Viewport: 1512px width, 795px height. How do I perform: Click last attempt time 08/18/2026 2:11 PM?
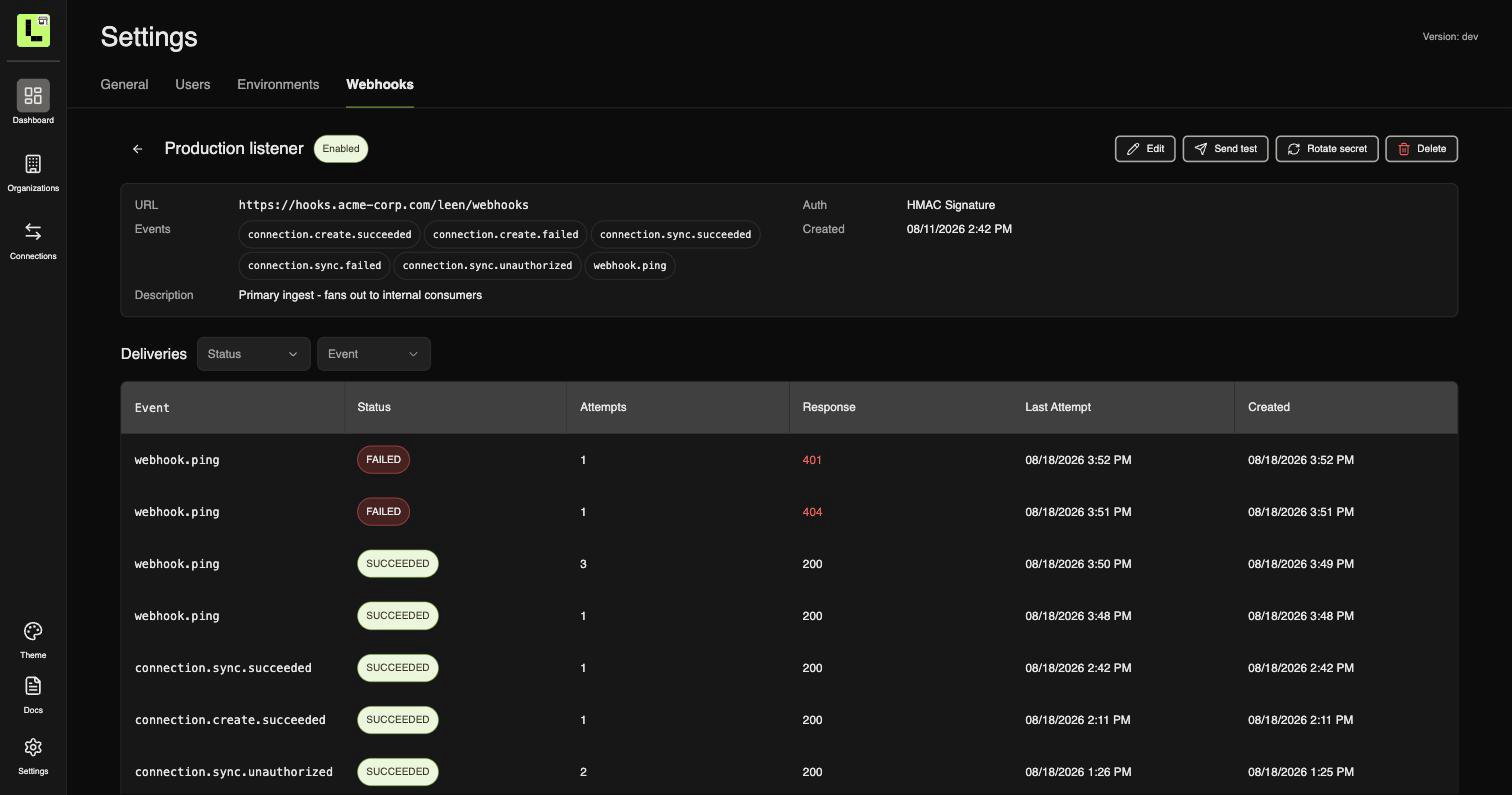pos(1078,720)
